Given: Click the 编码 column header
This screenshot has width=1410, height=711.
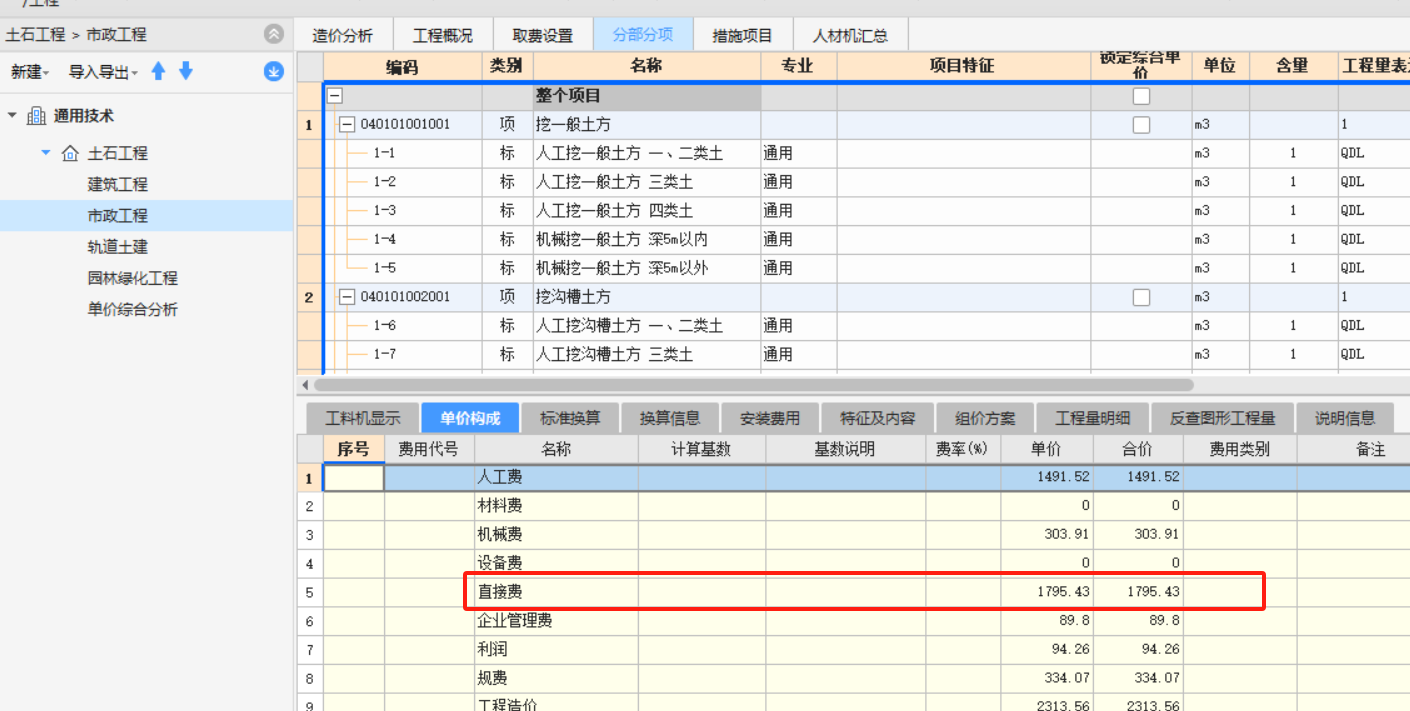Looking at the screenshot, I should [402, 66].
